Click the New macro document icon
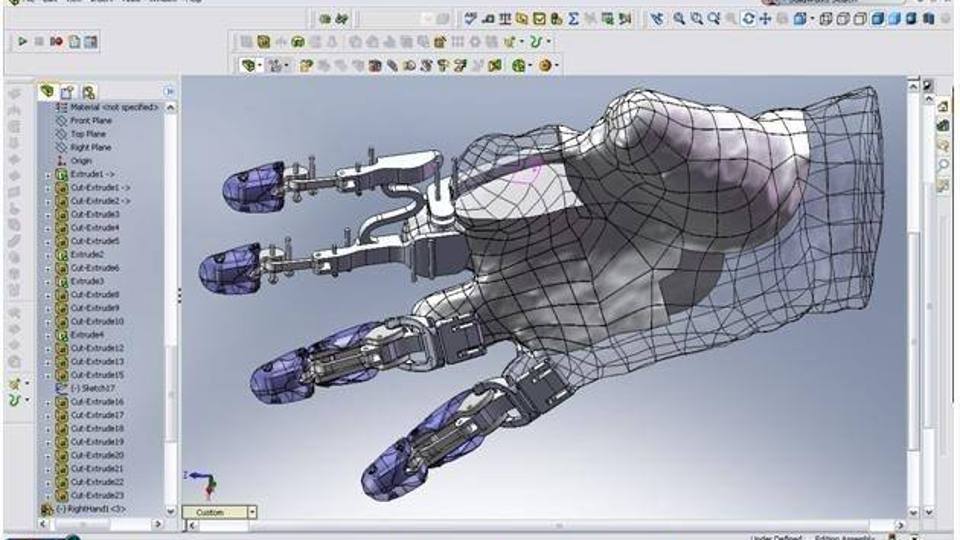This screenshot has height=540, width=960. click(74, 42)
